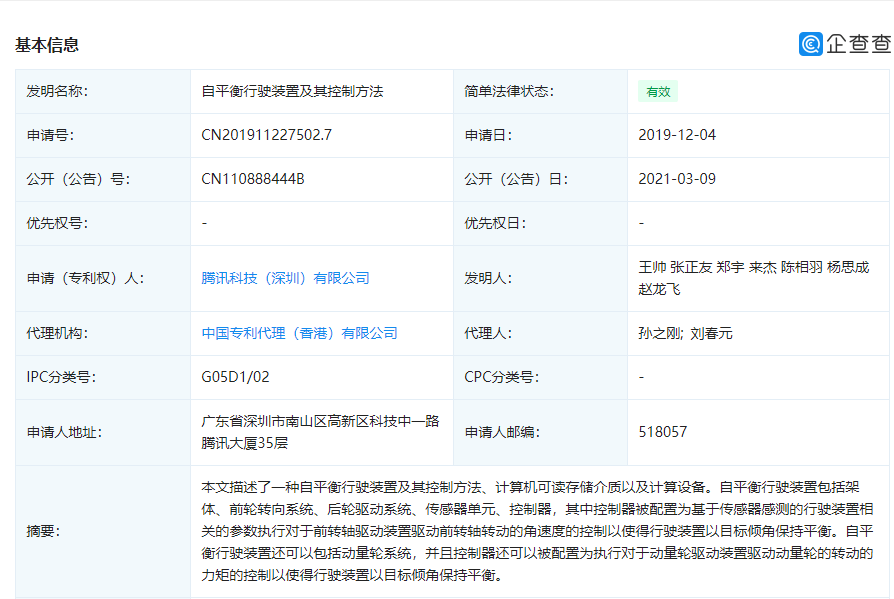Click the 代理机构 label cell

[x=103, y=333]
